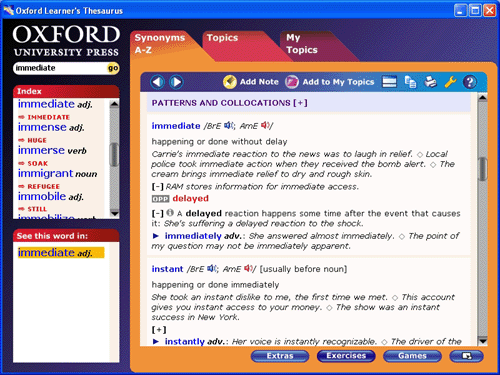Image resolution: width=500 pixels, height=375 pixels.
Task: Click the search field containing immediate
Action: click(60, 68)
